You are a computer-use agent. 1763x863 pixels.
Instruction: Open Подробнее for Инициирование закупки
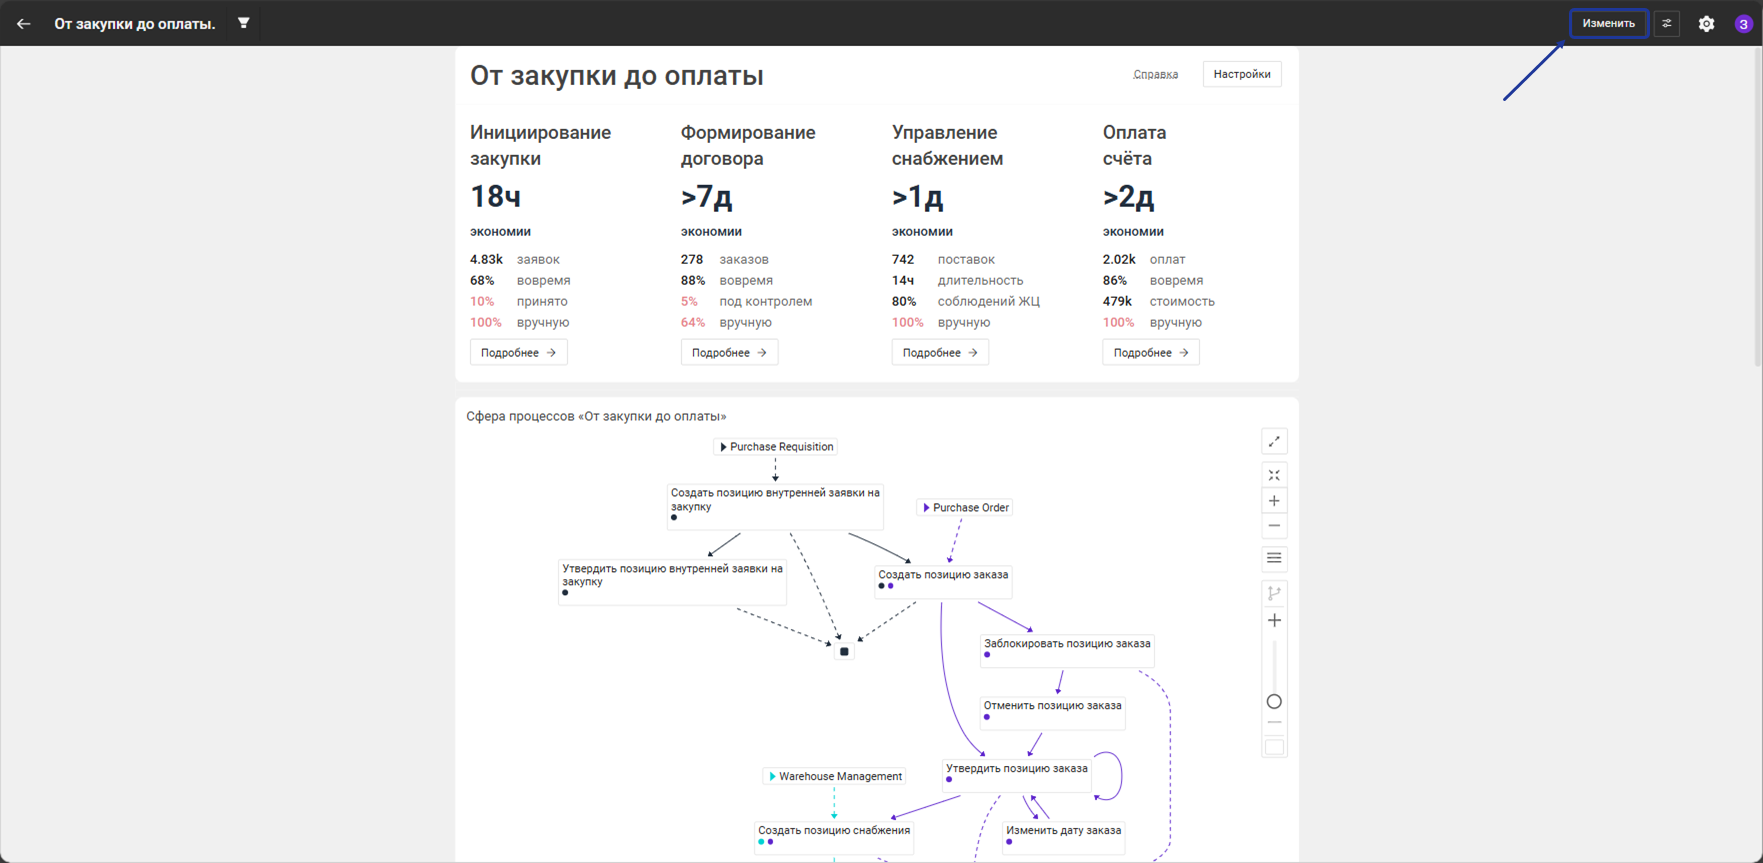tap(518, 352)
